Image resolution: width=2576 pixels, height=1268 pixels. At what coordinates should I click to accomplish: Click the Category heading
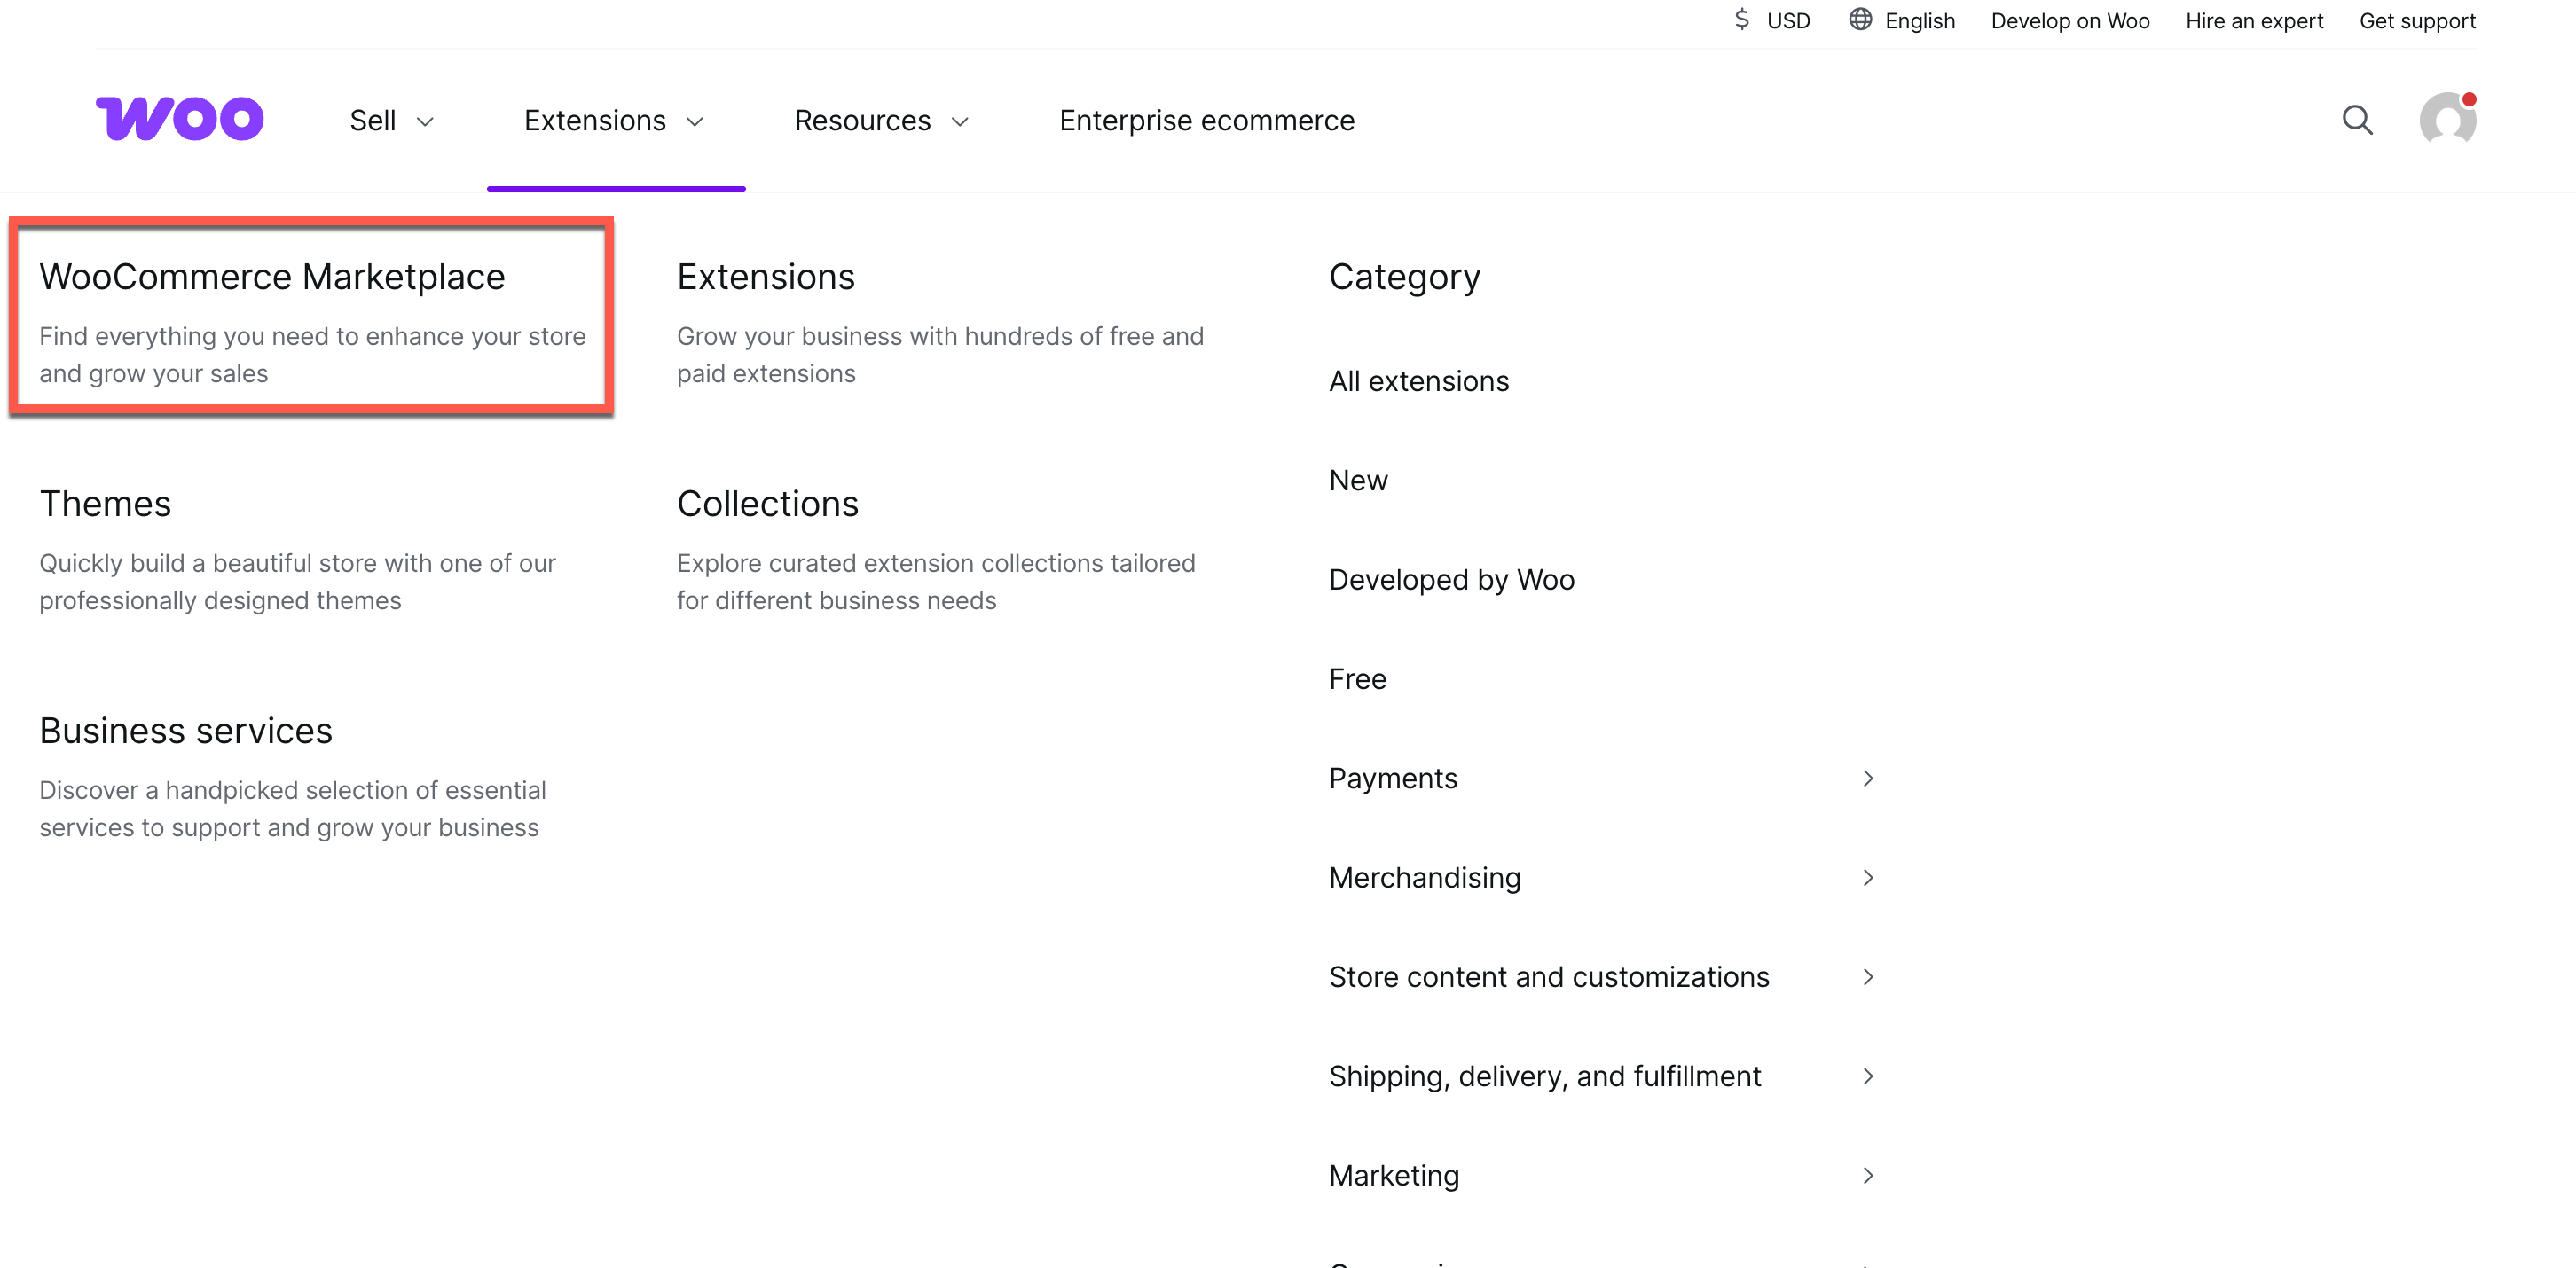1404,277
